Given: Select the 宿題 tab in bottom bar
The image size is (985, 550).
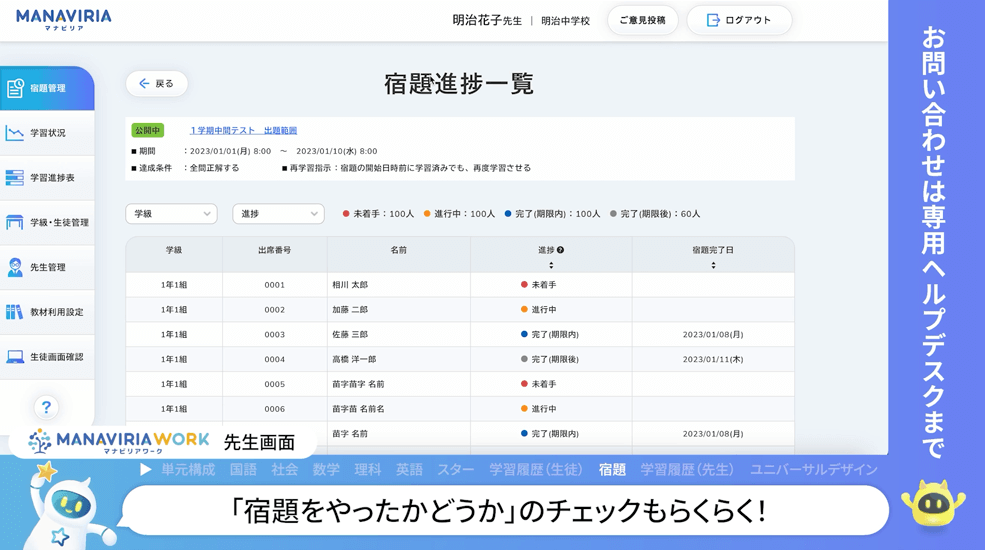Looking at the screenshot, I should (612, 470).
